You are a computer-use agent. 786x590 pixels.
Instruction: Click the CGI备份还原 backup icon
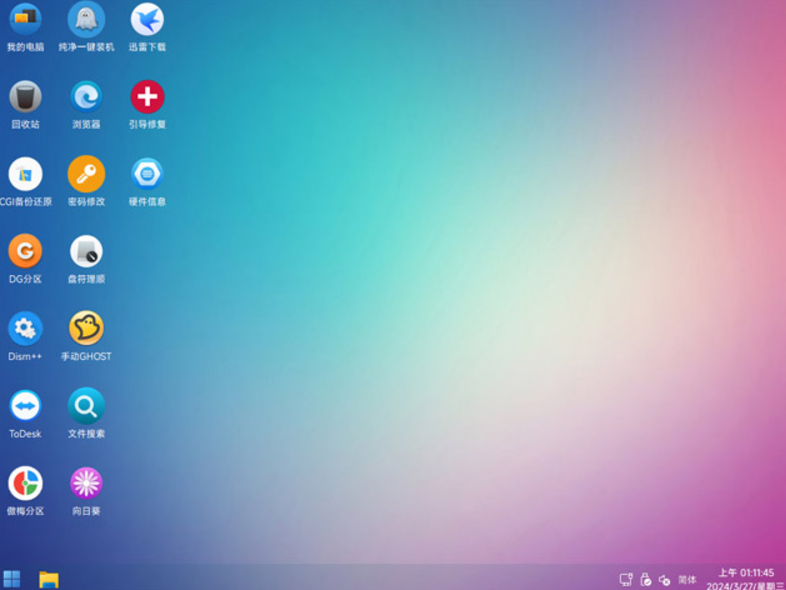tap(25, 174)
